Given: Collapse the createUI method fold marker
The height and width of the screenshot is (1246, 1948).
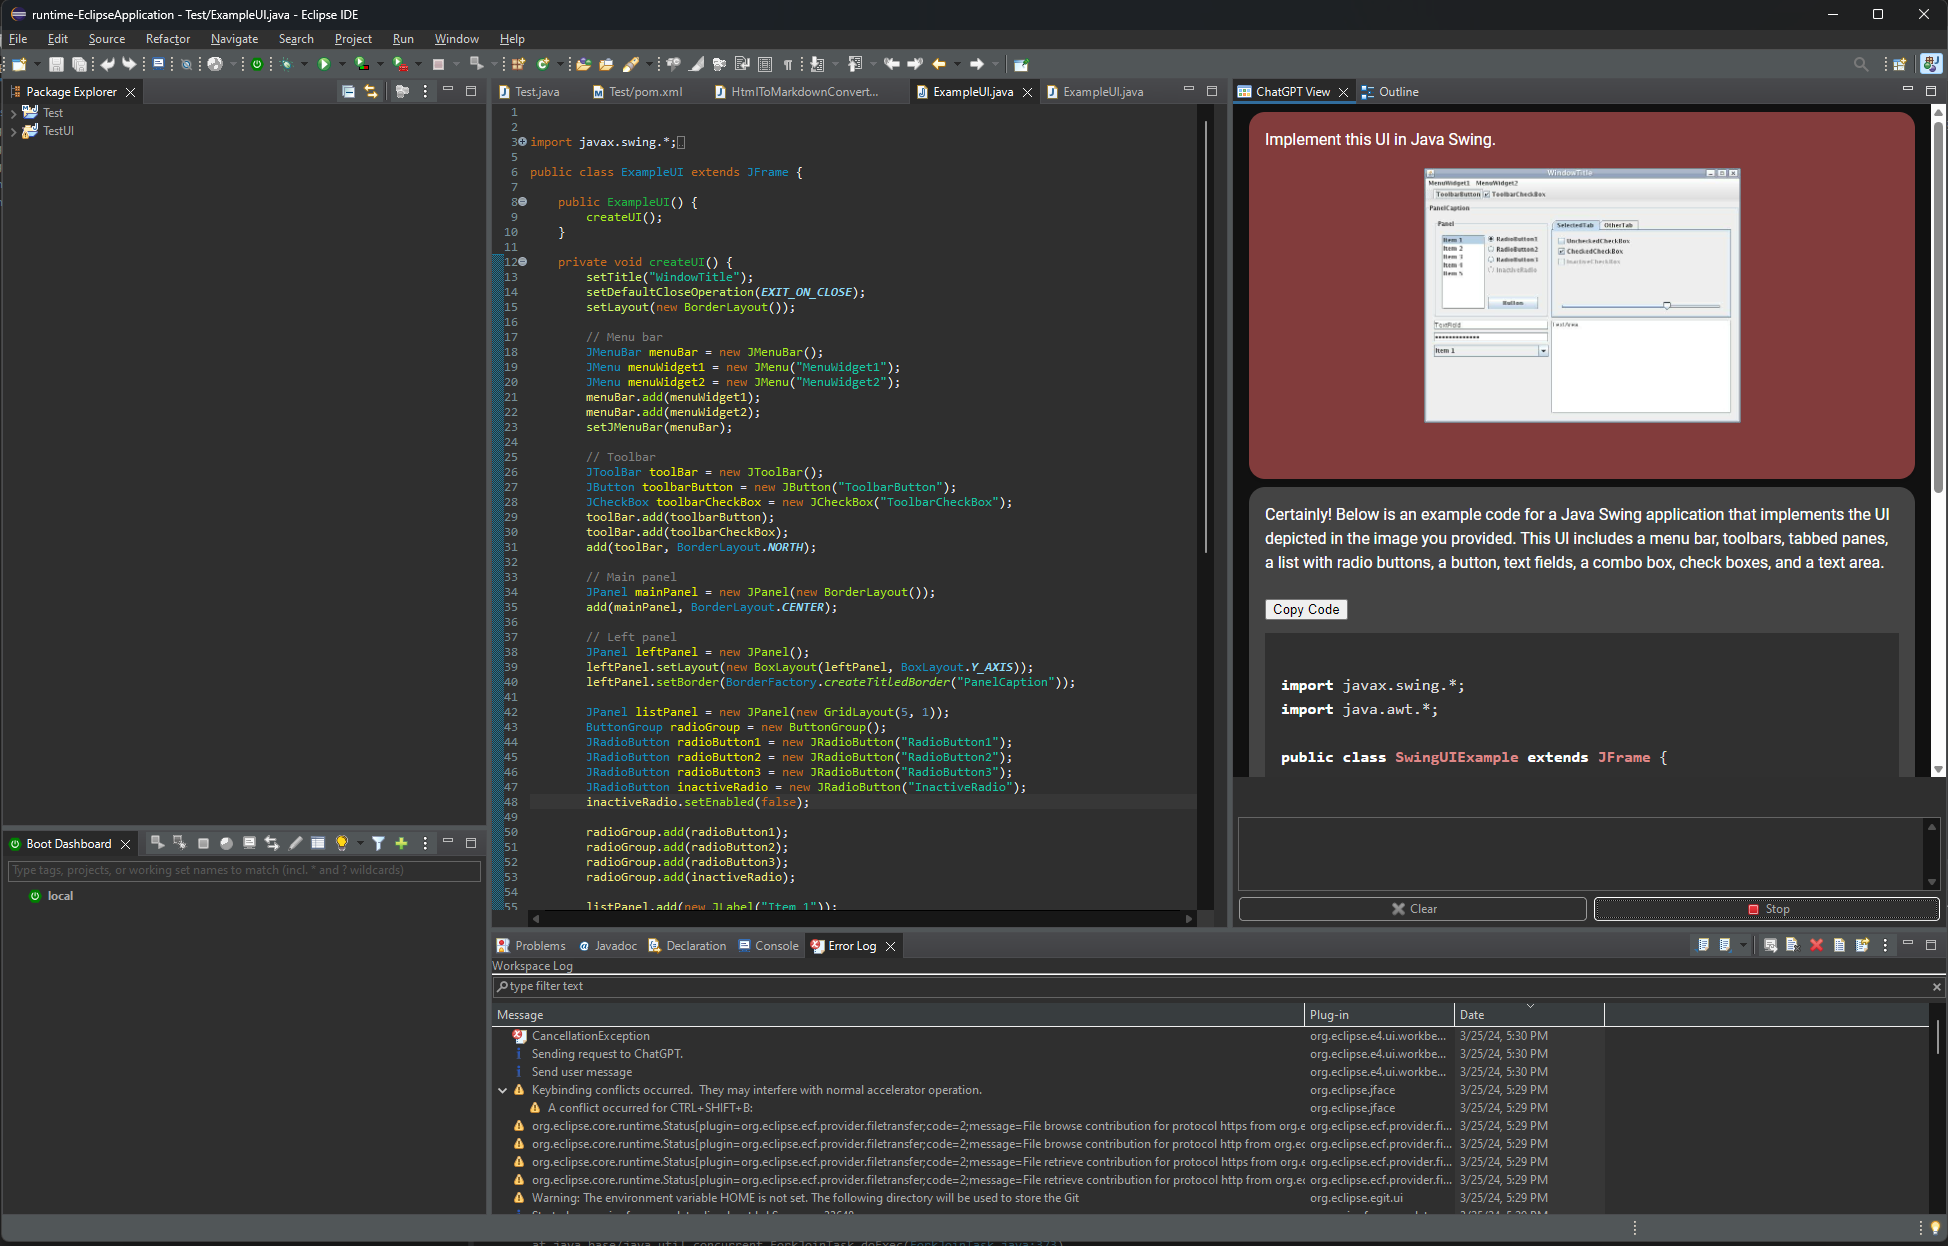Looking at the screenshot, I should coord(522,262).
